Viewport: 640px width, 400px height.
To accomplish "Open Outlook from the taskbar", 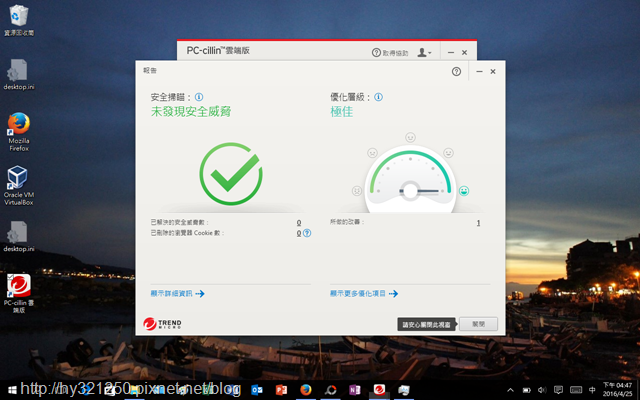I will tap(257, 390).
